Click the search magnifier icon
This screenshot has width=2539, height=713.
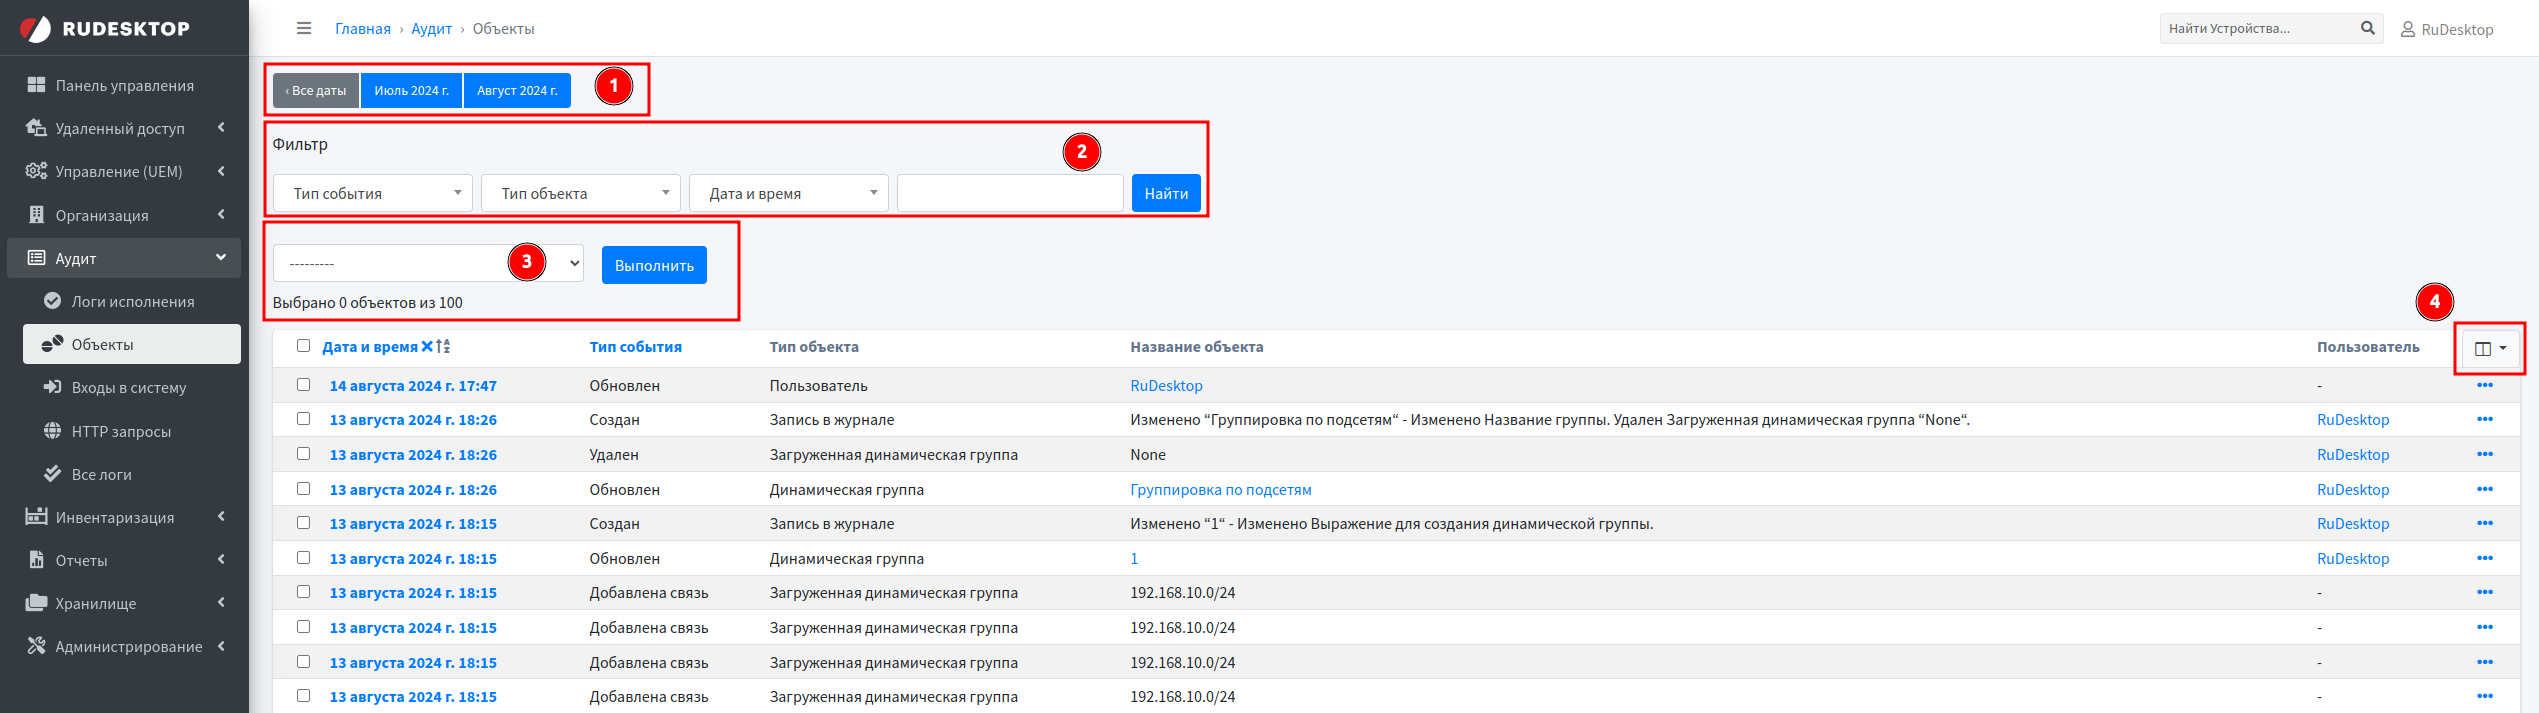point(2367,28)
